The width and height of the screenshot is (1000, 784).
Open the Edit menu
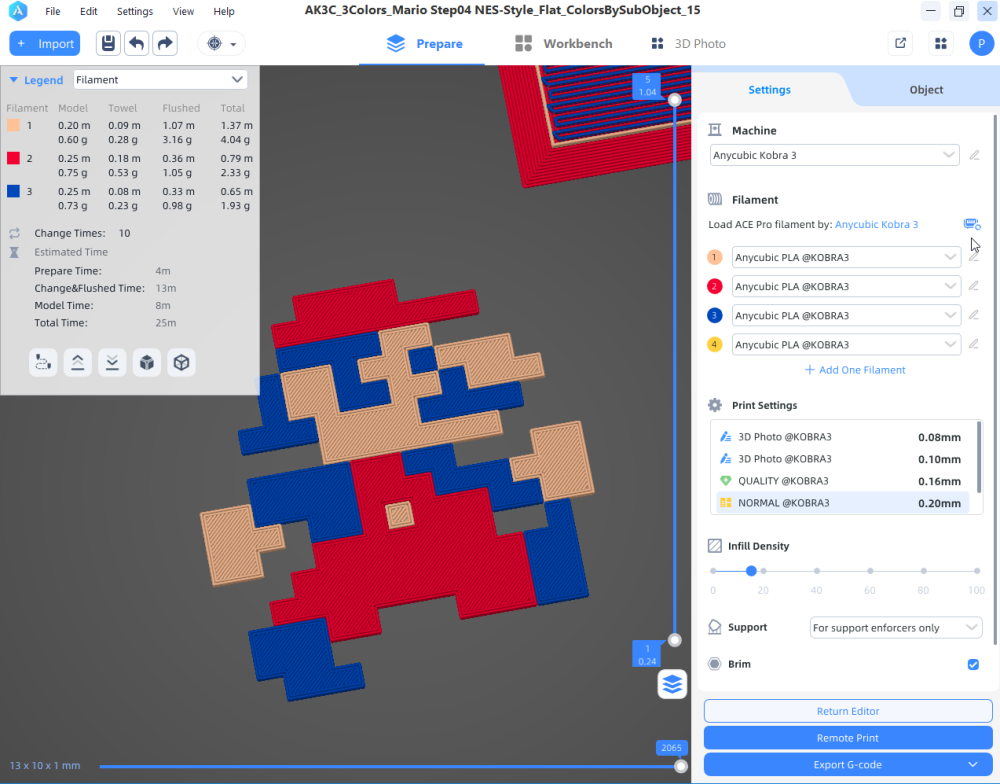[x=89, y=11]
